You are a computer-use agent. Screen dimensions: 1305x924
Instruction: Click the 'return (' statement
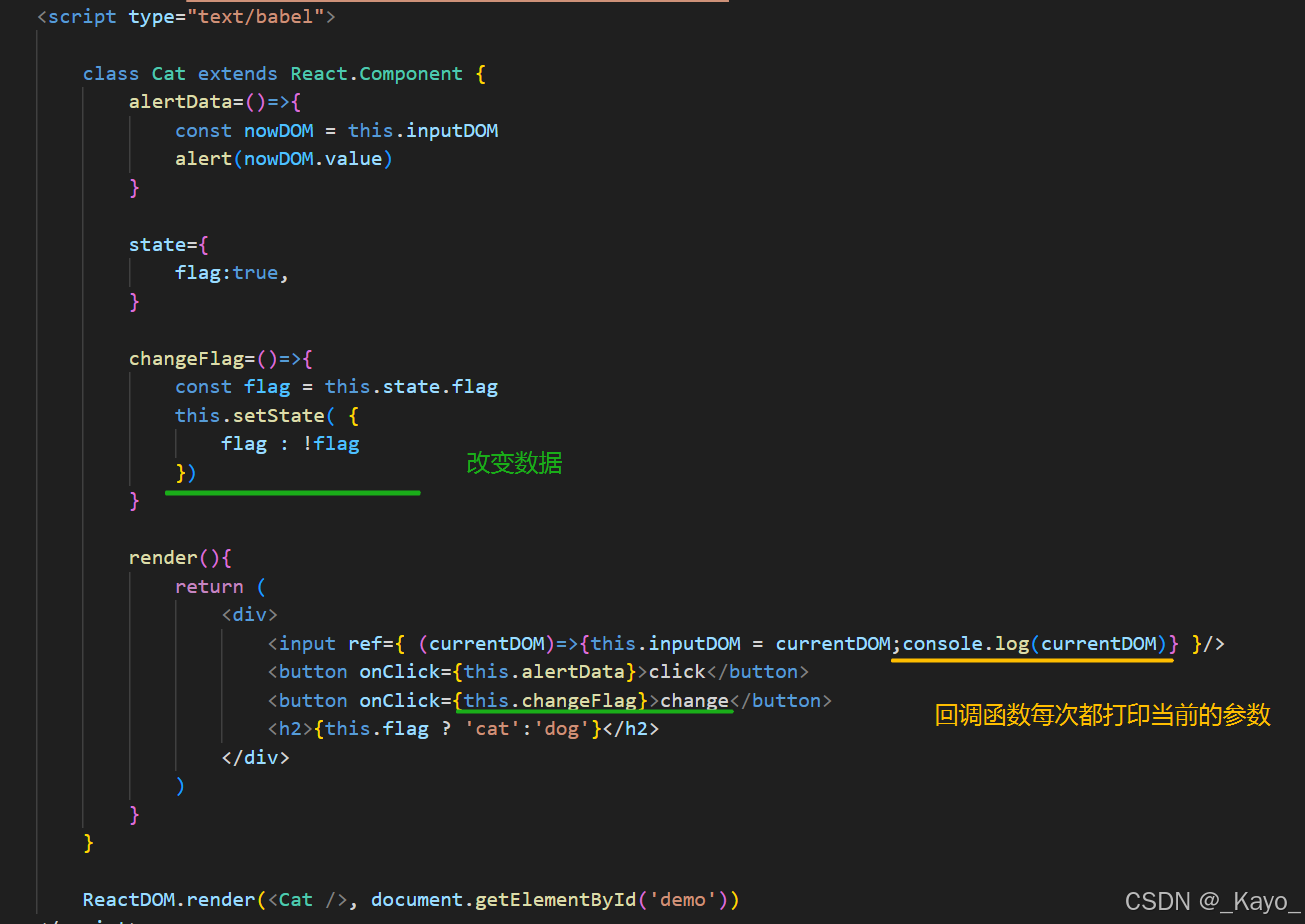click(221, 587)
